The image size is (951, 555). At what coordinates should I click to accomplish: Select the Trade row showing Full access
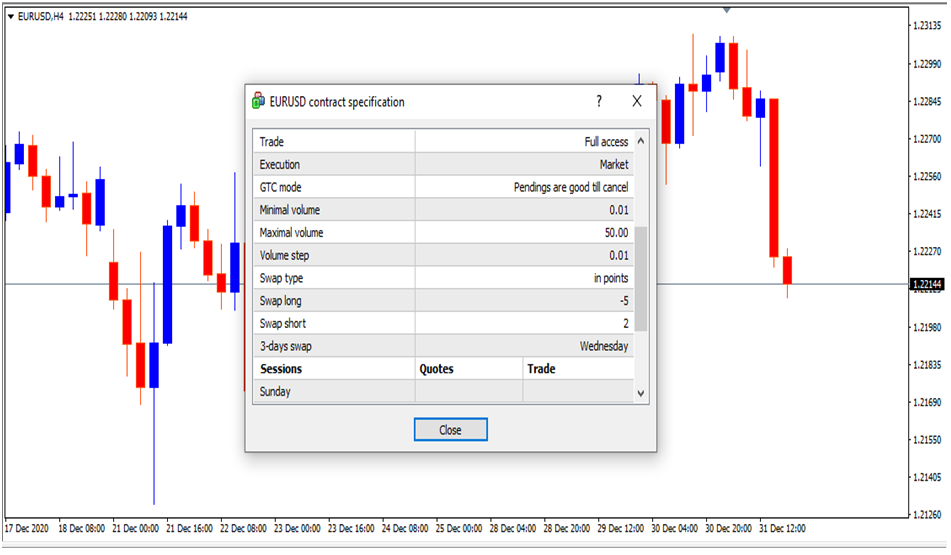443,142
